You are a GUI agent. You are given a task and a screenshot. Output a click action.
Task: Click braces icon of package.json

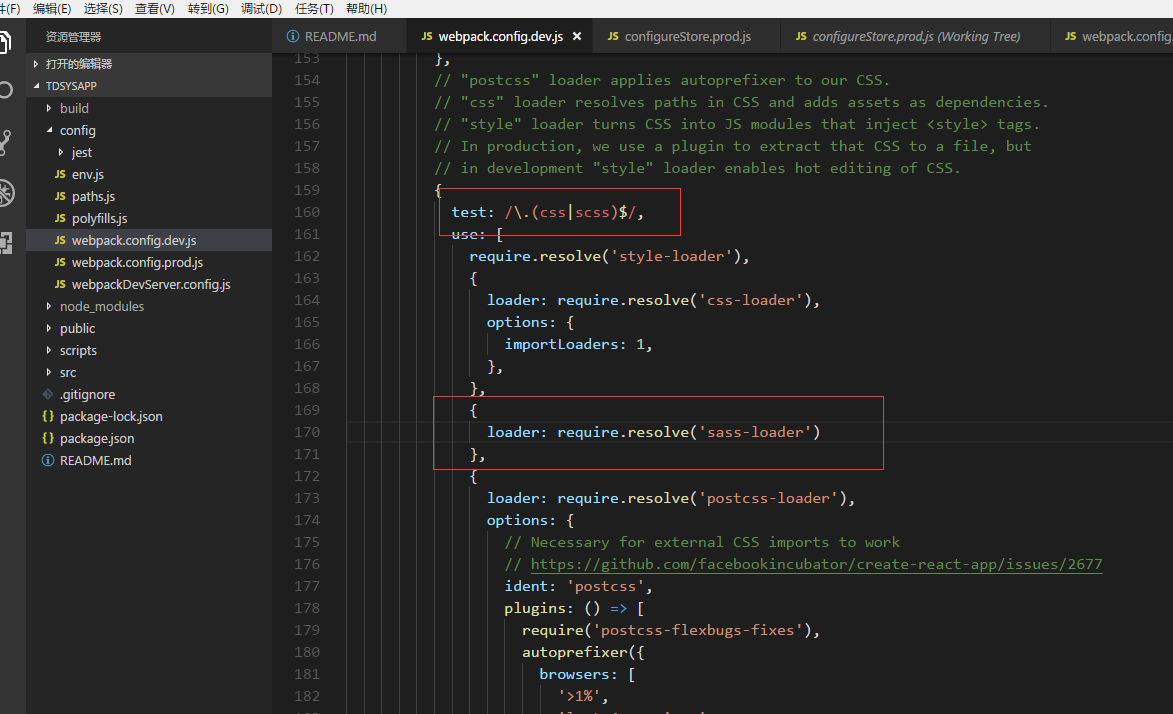pos(48,439)
